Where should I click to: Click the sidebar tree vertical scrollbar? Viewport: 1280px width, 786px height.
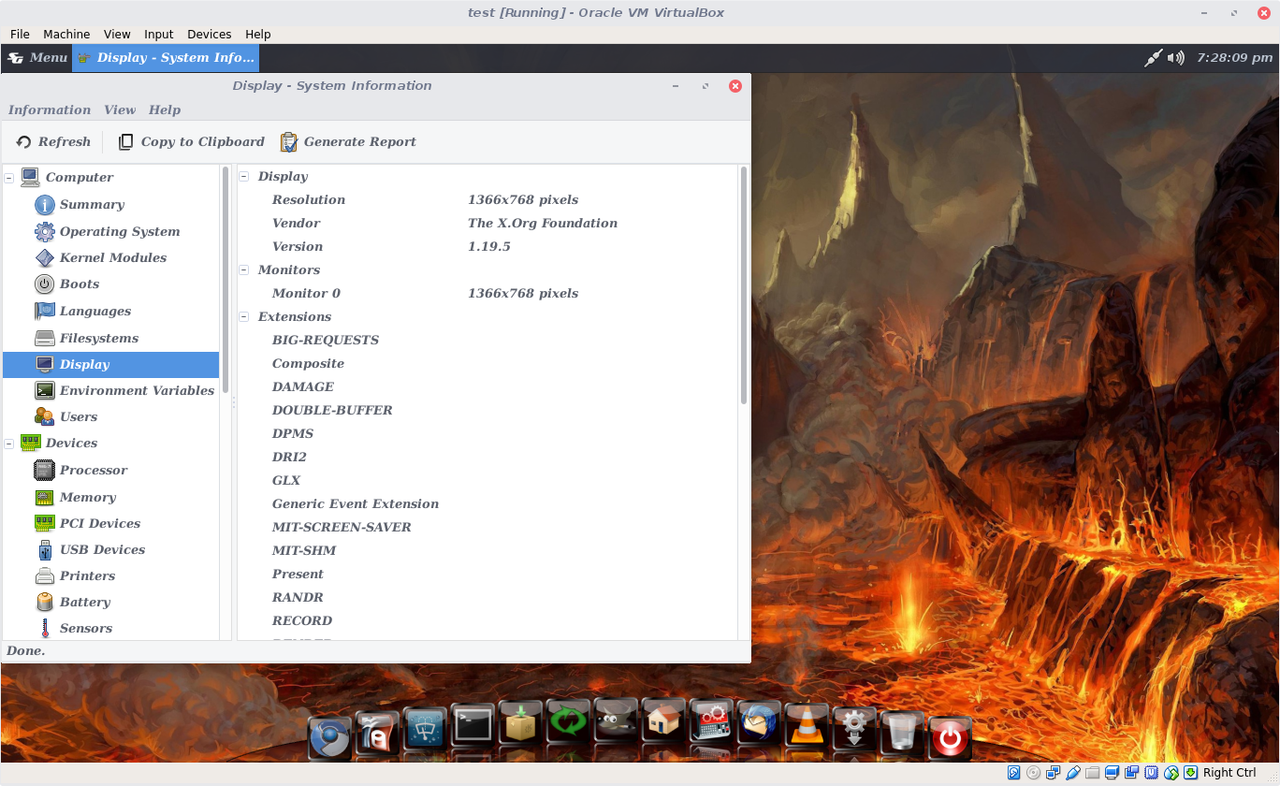[x=227, y=280]
